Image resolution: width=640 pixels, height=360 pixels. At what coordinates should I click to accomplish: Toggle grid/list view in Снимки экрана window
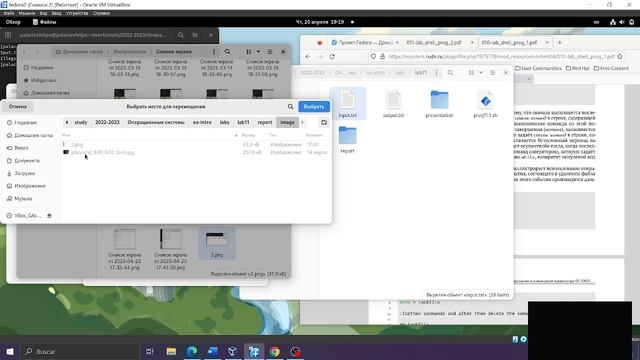tap(249, 52)
